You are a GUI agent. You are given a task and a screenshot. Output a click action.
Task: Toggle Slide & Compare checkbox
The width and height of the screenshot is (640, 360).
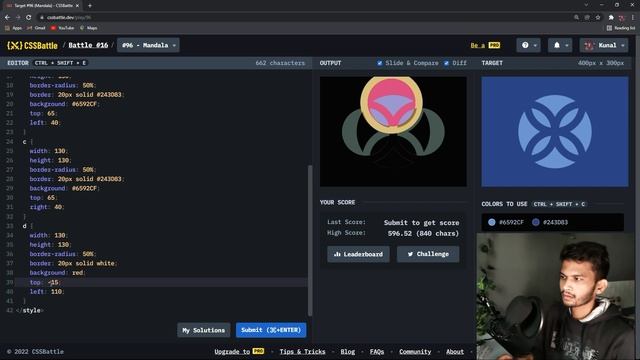pos(380,63)
